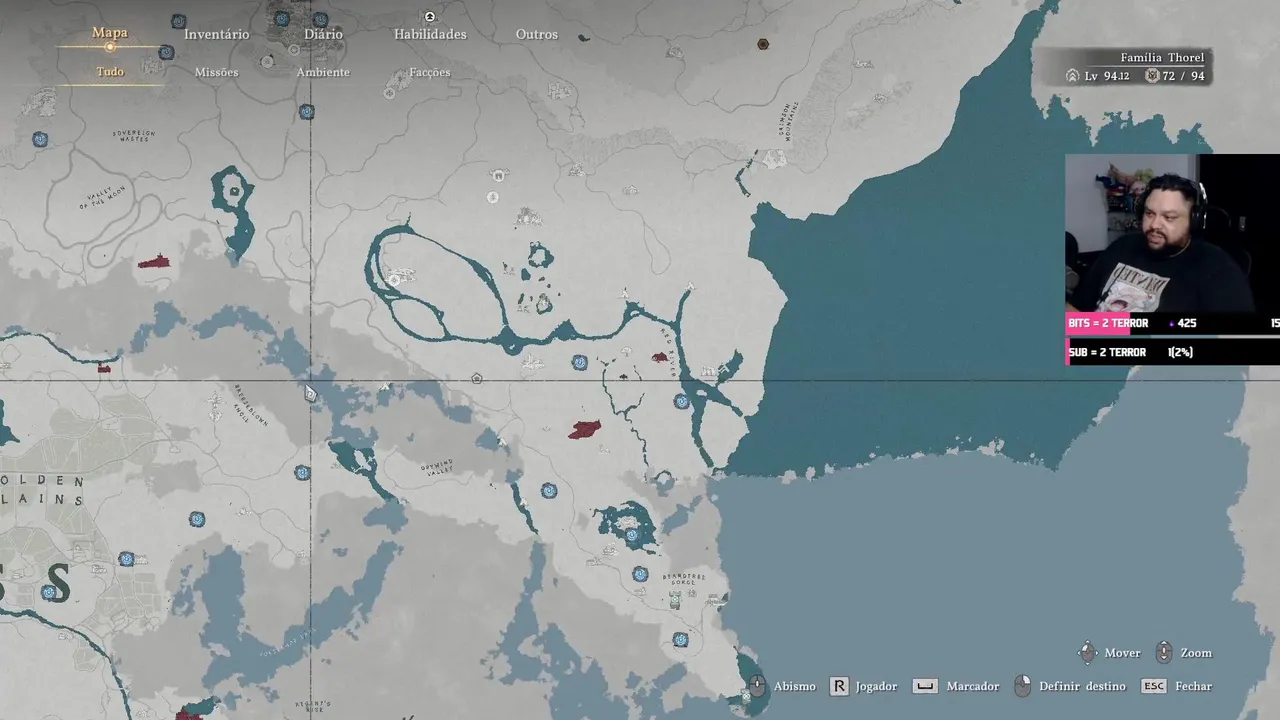Select the camp icon above Habilidades tab
The image size is (1280, 720).
(430, 17)
